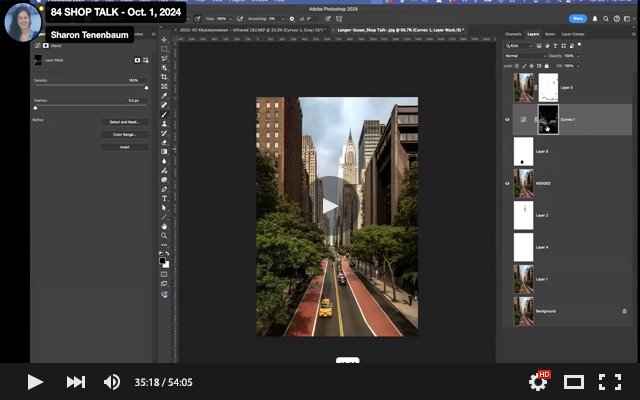
Task: Switch to the Channels tab
Action: pyautogui.click(x=513, y=34)
